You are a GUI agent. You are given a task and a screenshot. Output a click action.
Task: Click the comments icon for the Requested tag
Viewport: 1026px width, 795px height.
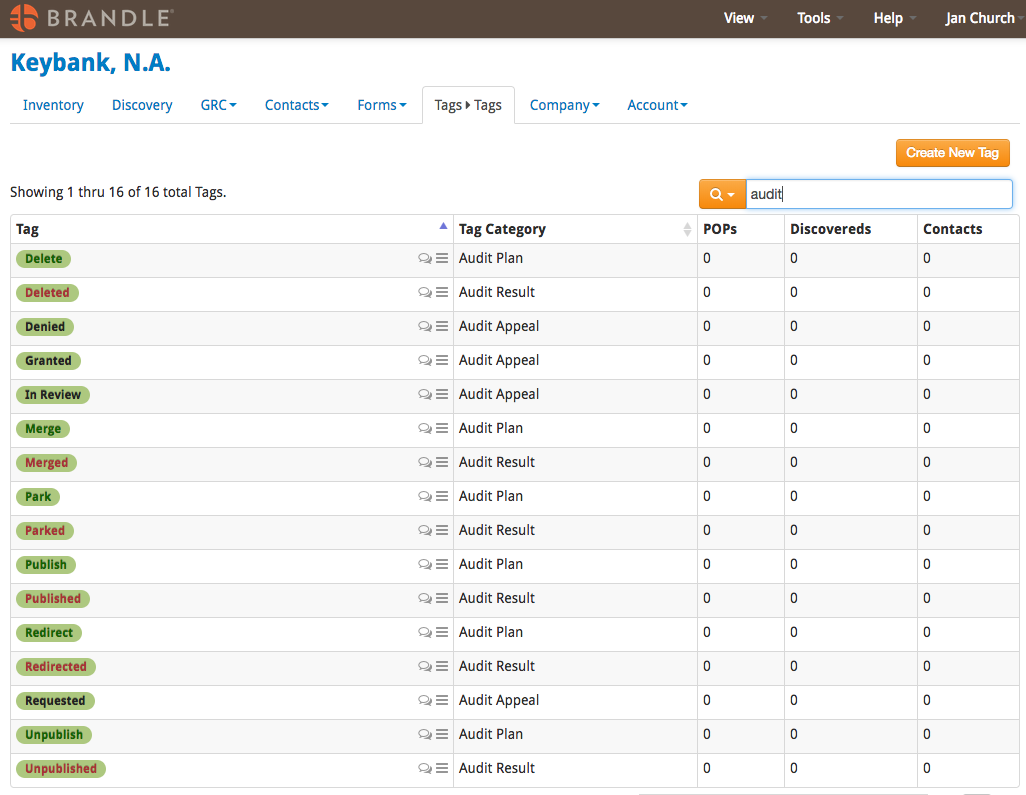[x=425, y=700]
